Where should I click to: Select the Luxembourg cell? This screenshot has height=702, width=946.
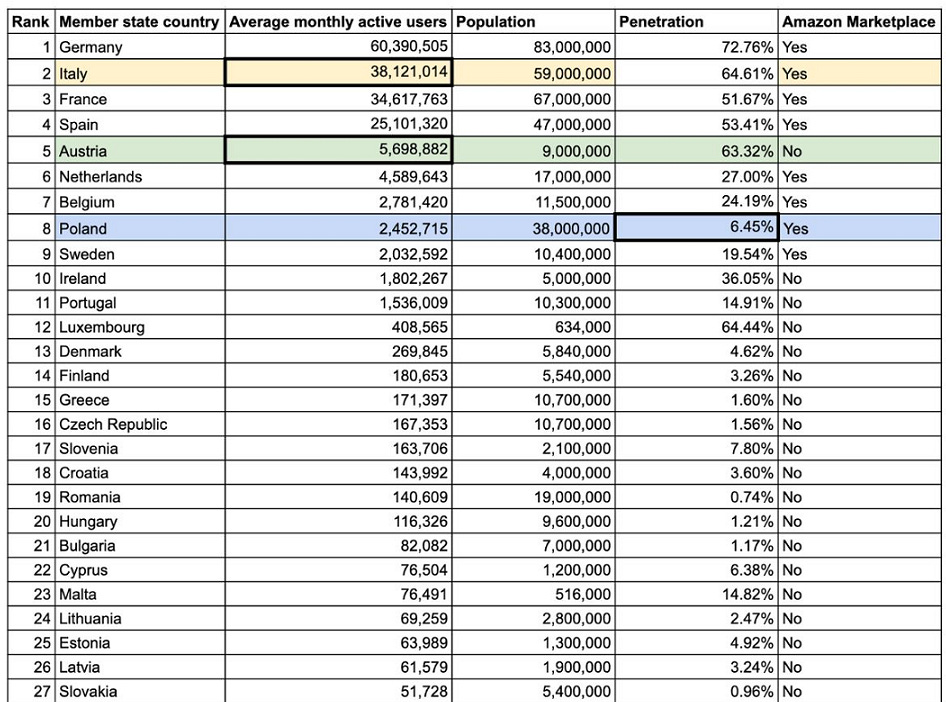[140, 326]
